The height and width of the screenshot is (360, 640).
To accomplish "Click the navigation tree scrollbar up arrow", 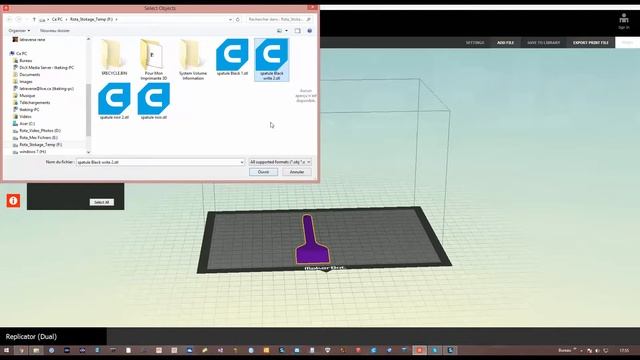I will [x=89, y=39].
